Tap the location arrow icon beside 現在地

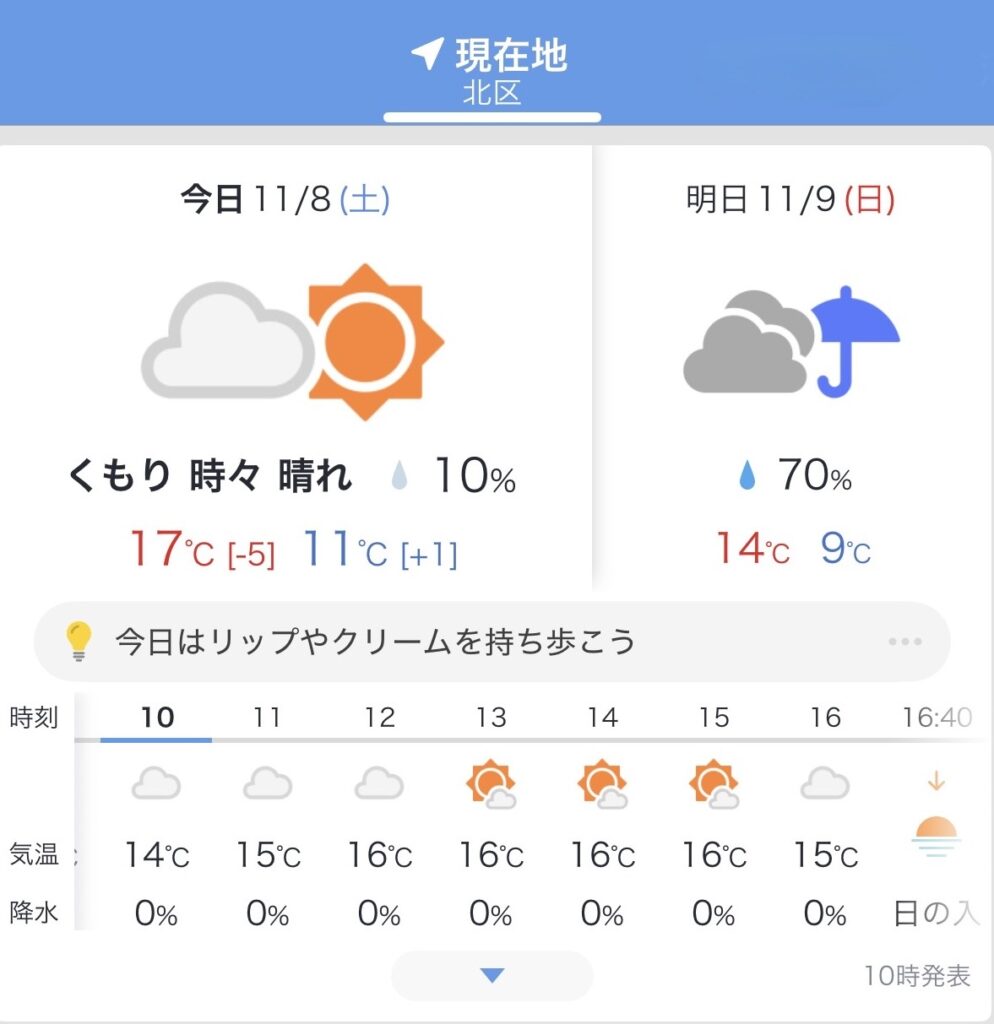point(427,55)
